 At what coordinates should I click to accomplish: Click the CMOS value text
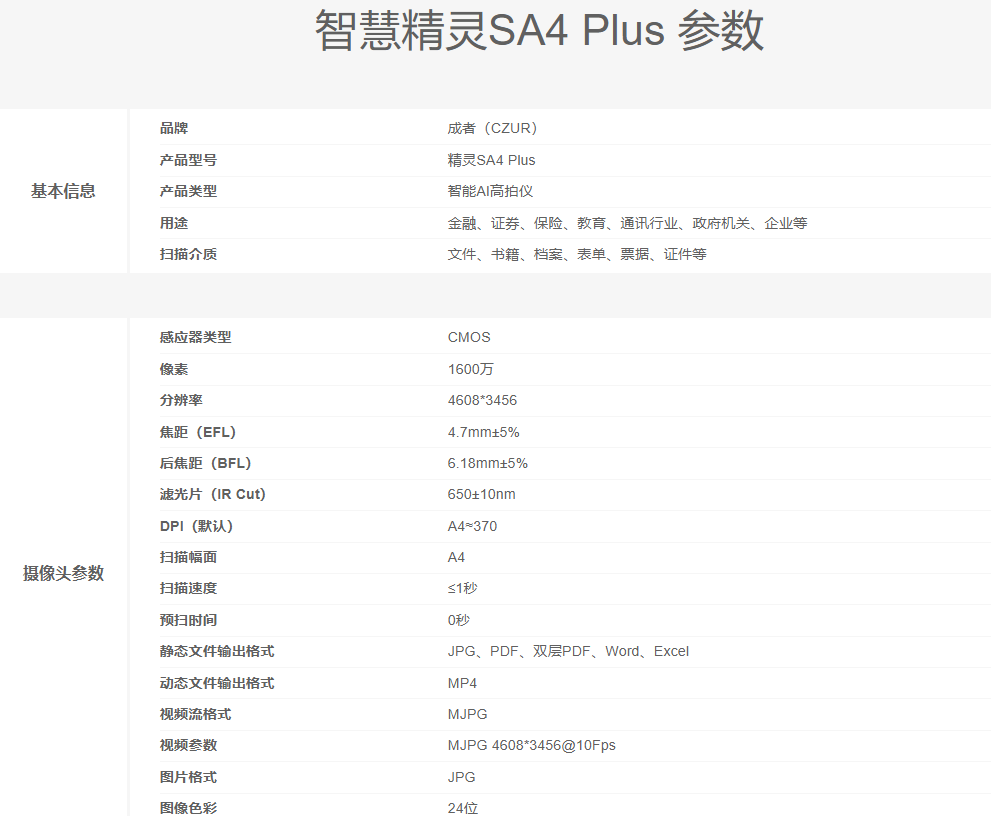470,337
